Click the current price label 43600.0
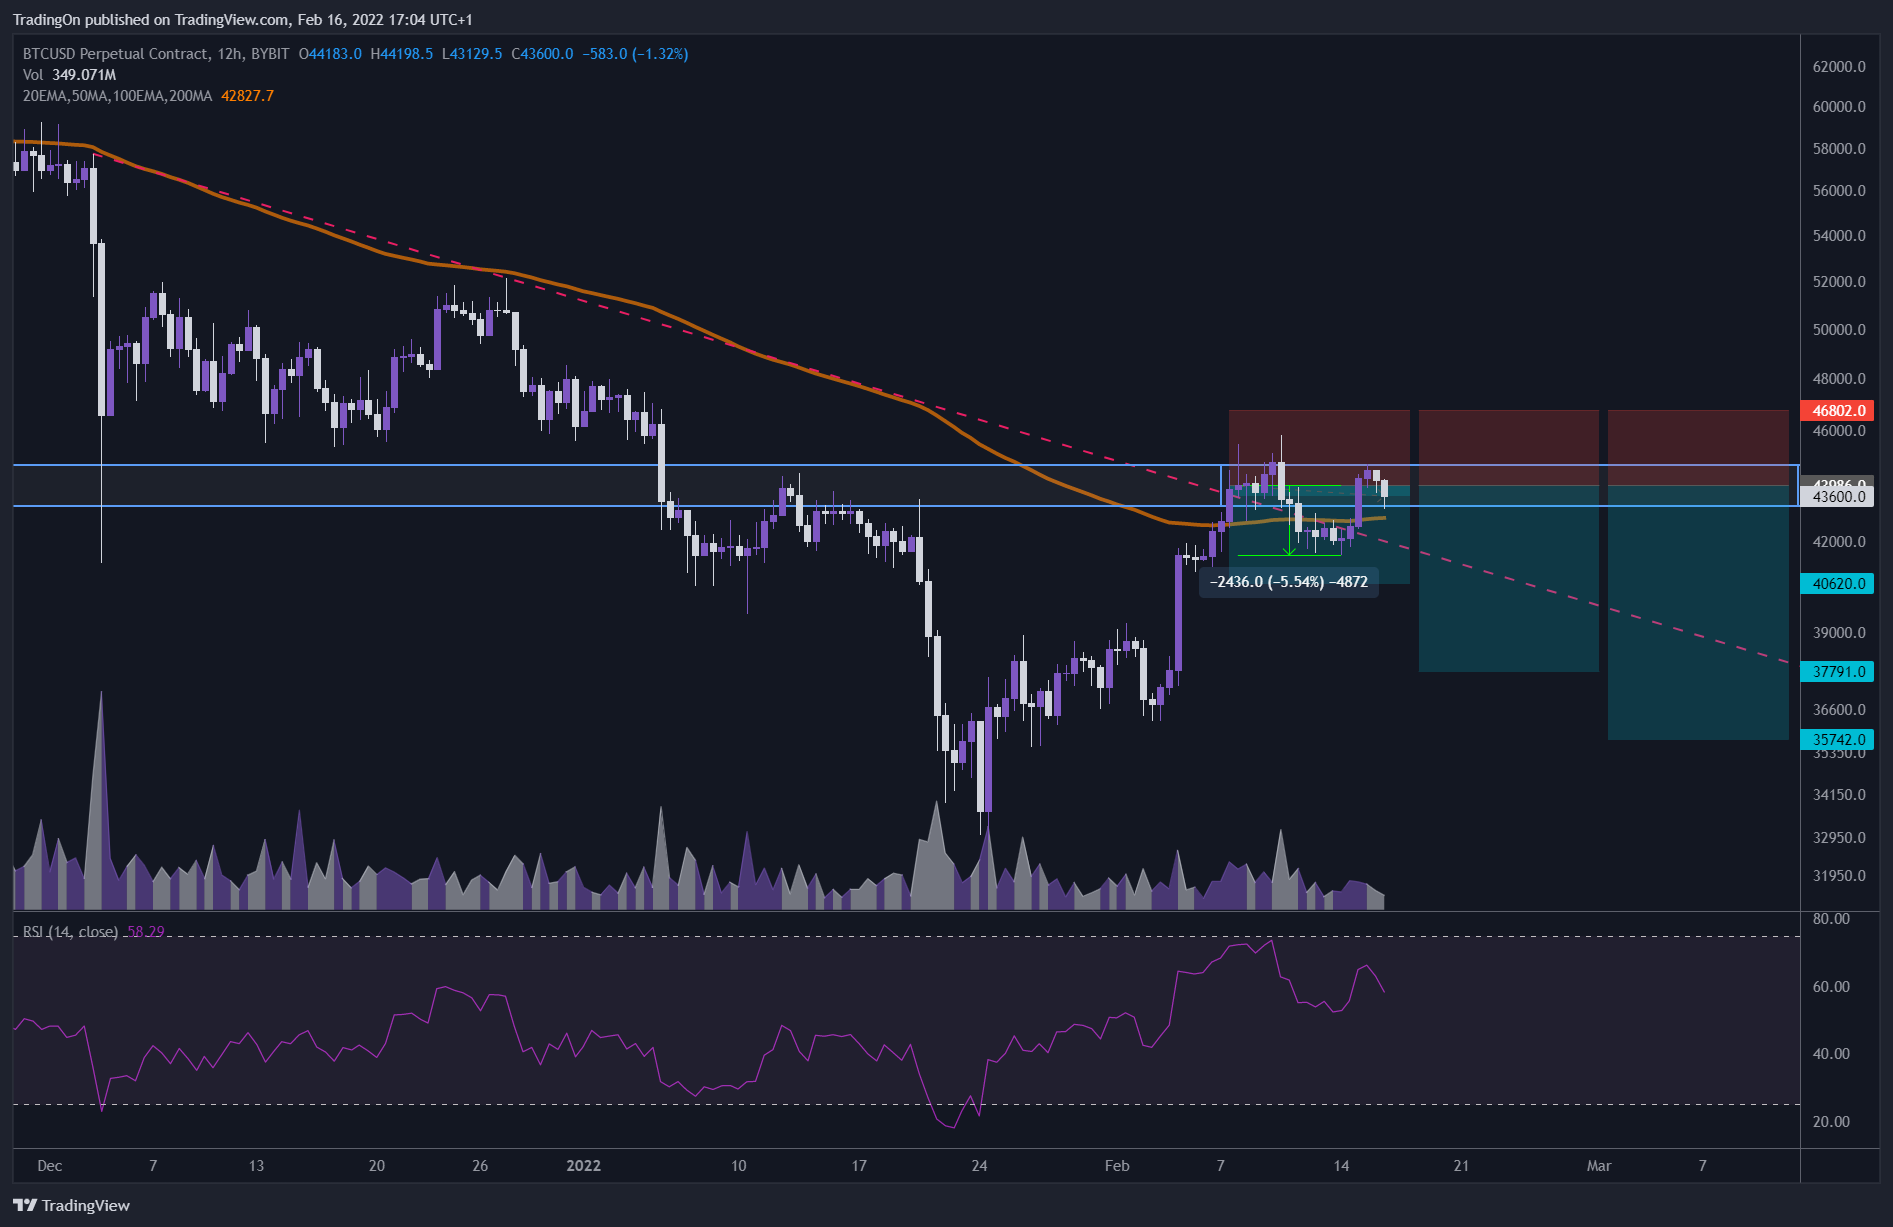The image size is (1893, 1227). coord(1837,497)
